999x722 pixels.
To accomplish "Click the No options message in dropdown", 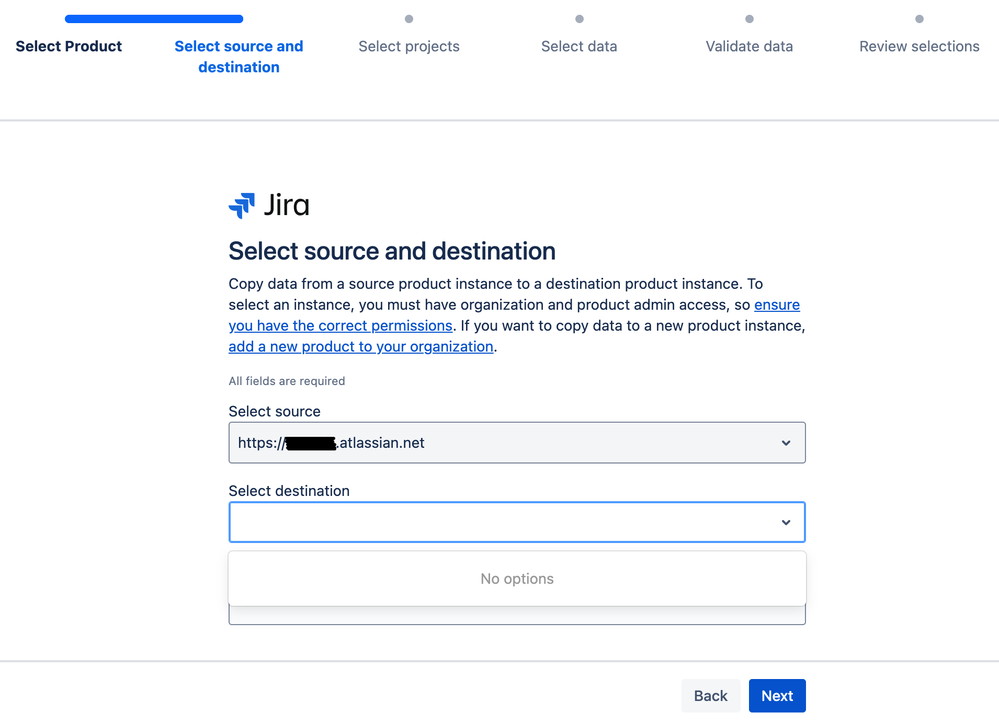I will [x=517, y=579].
